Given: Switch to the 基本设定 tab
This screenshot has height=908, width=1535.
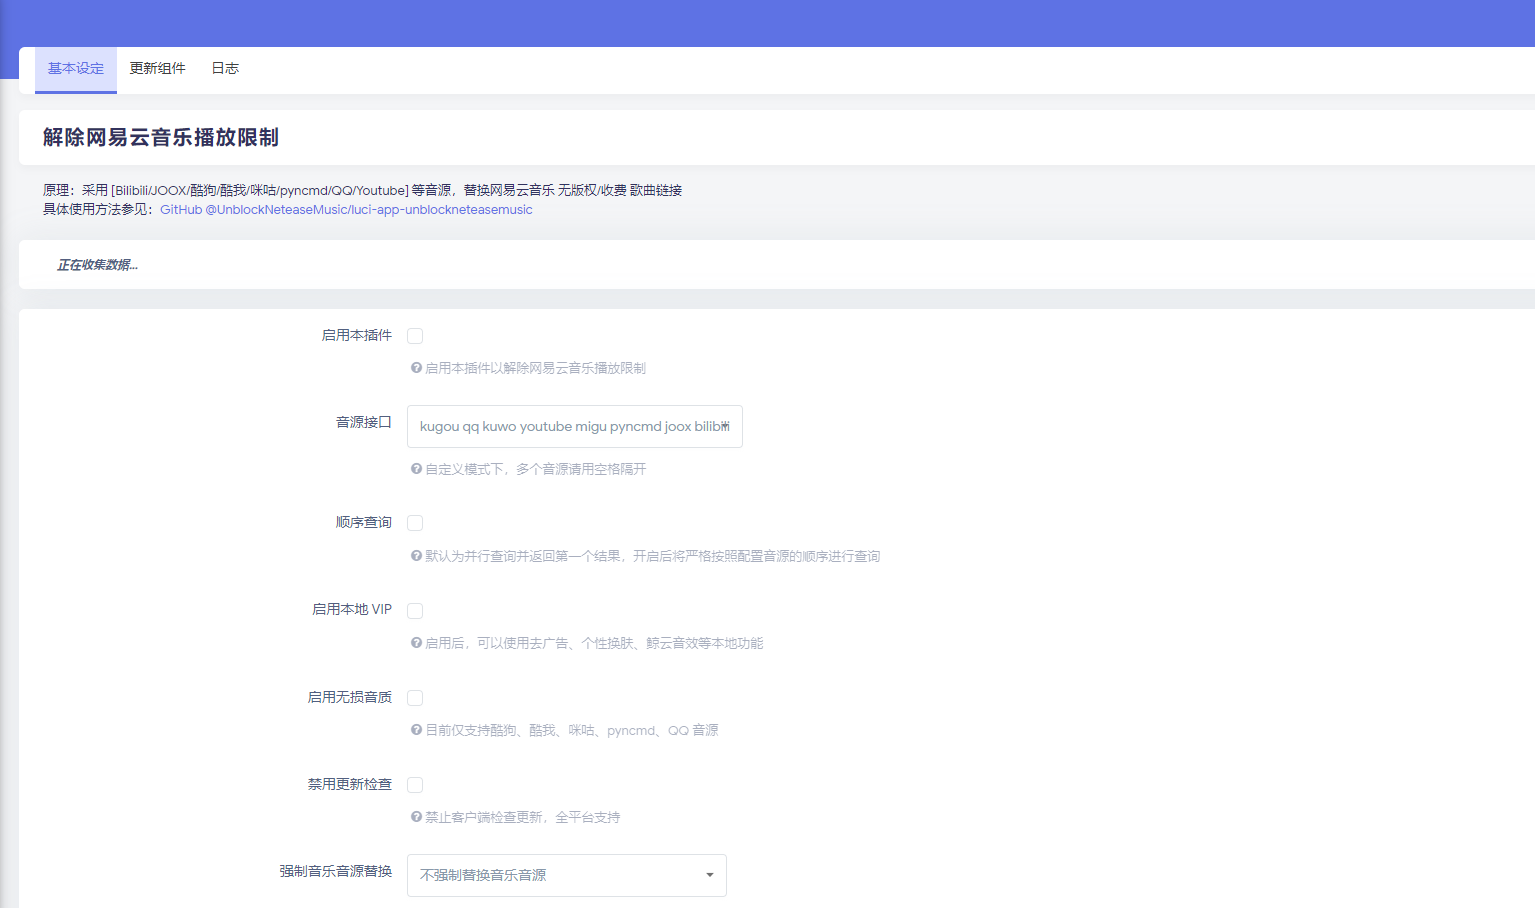Looking at the screenshot, I should (76, 69).
